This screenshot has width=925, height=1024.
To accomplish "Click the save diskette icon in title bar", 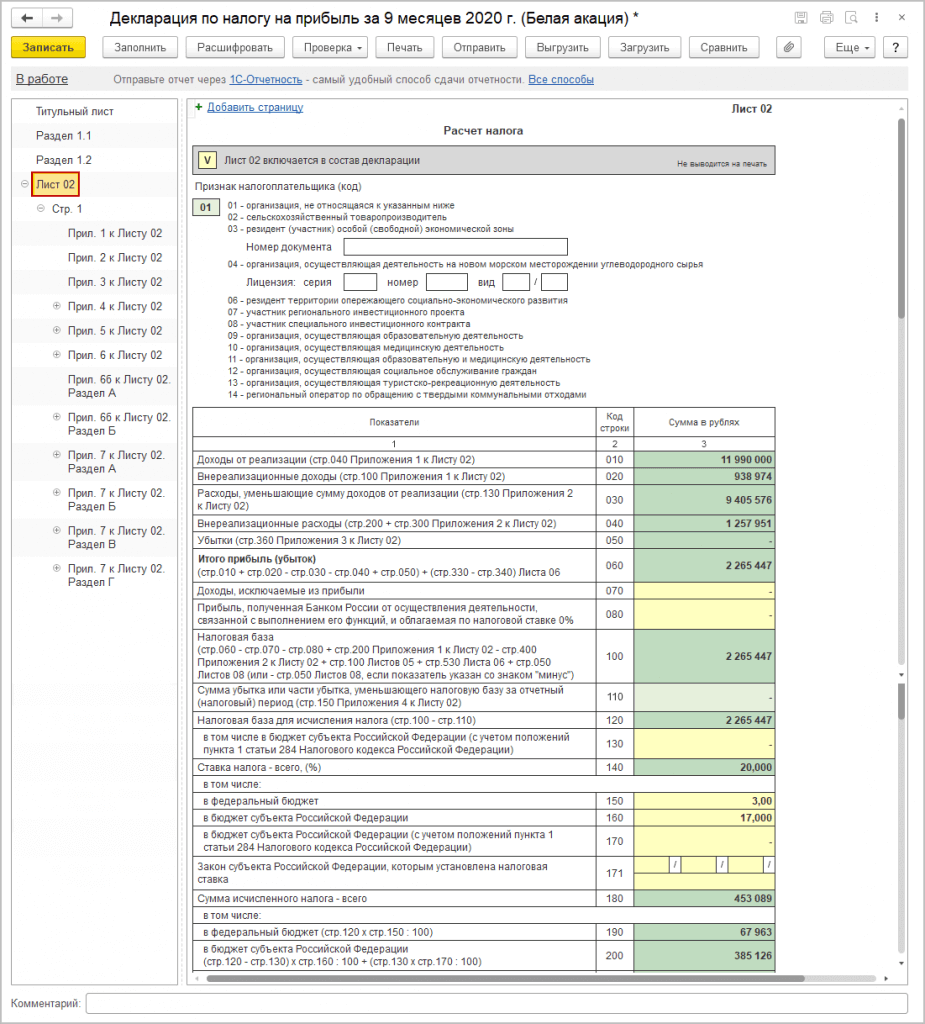I will (801, 18).
